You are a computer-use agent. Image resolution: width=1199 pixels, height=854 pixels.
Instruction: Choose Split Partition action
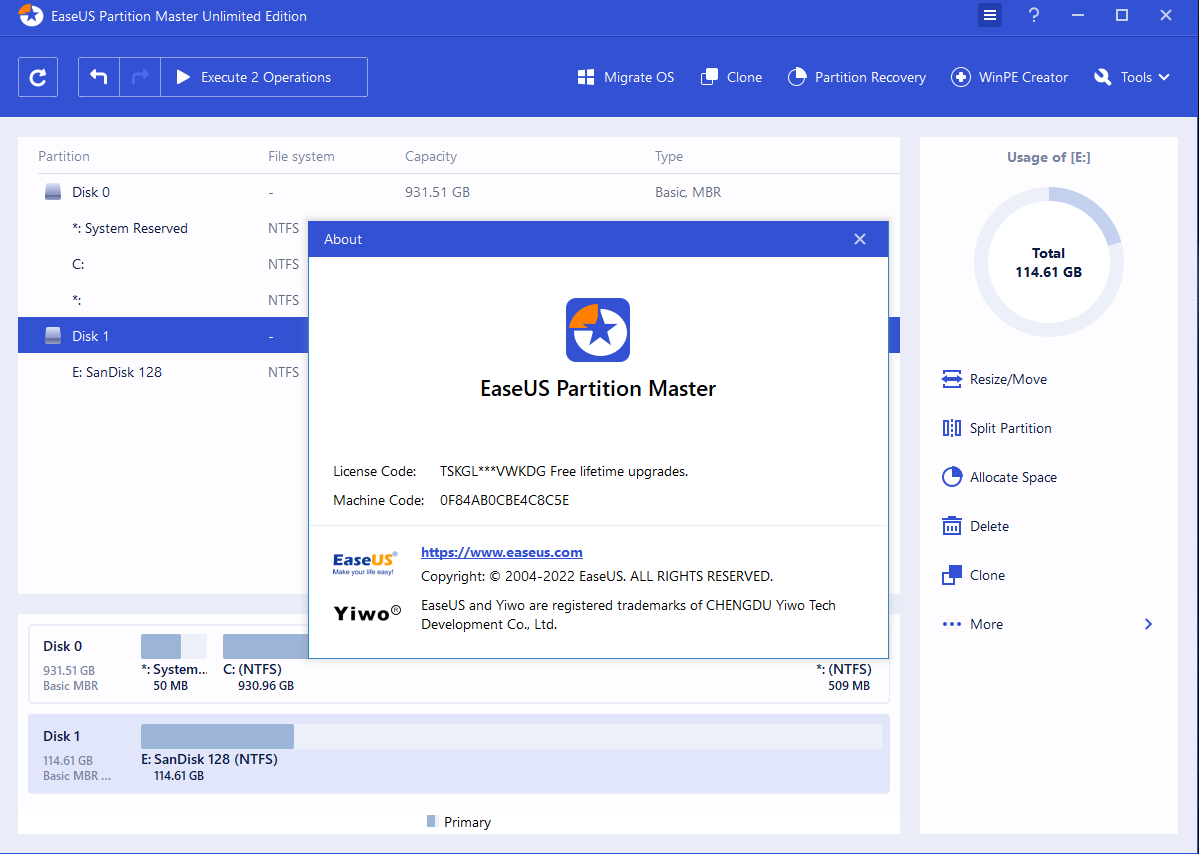(x=996, y=428)
